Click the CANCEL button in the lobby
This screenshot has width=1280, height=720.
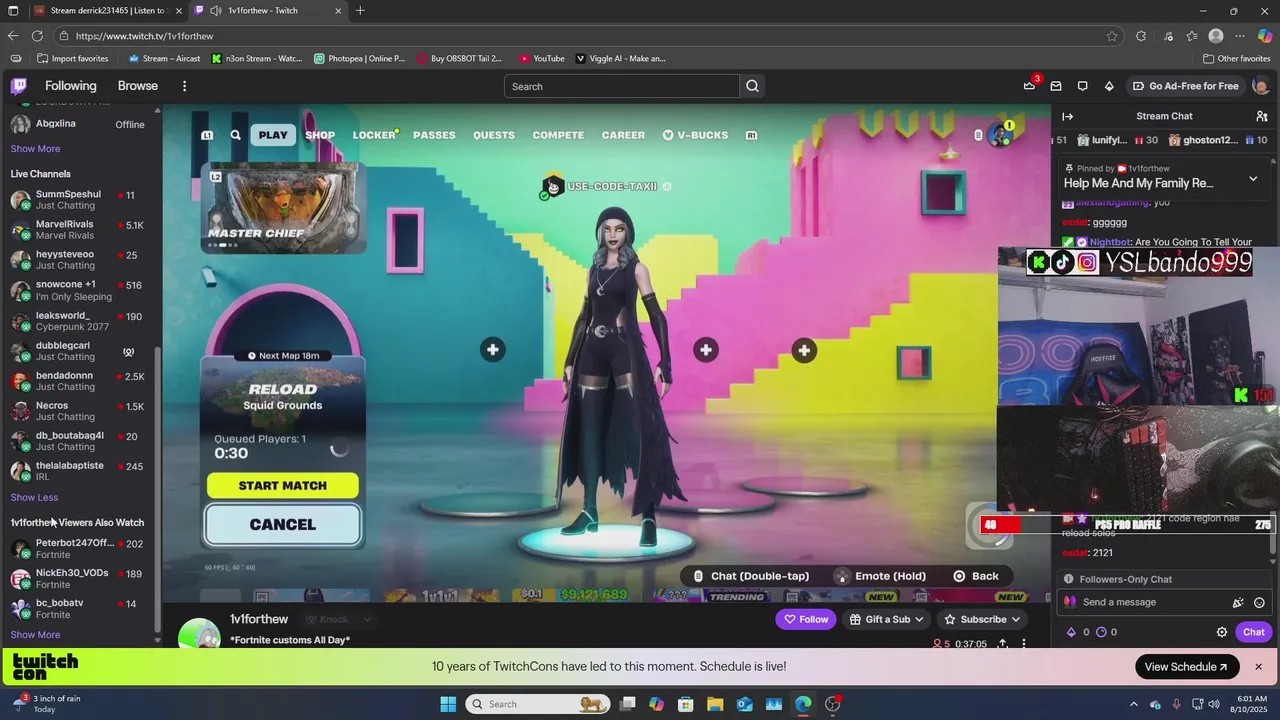[283, 524]
